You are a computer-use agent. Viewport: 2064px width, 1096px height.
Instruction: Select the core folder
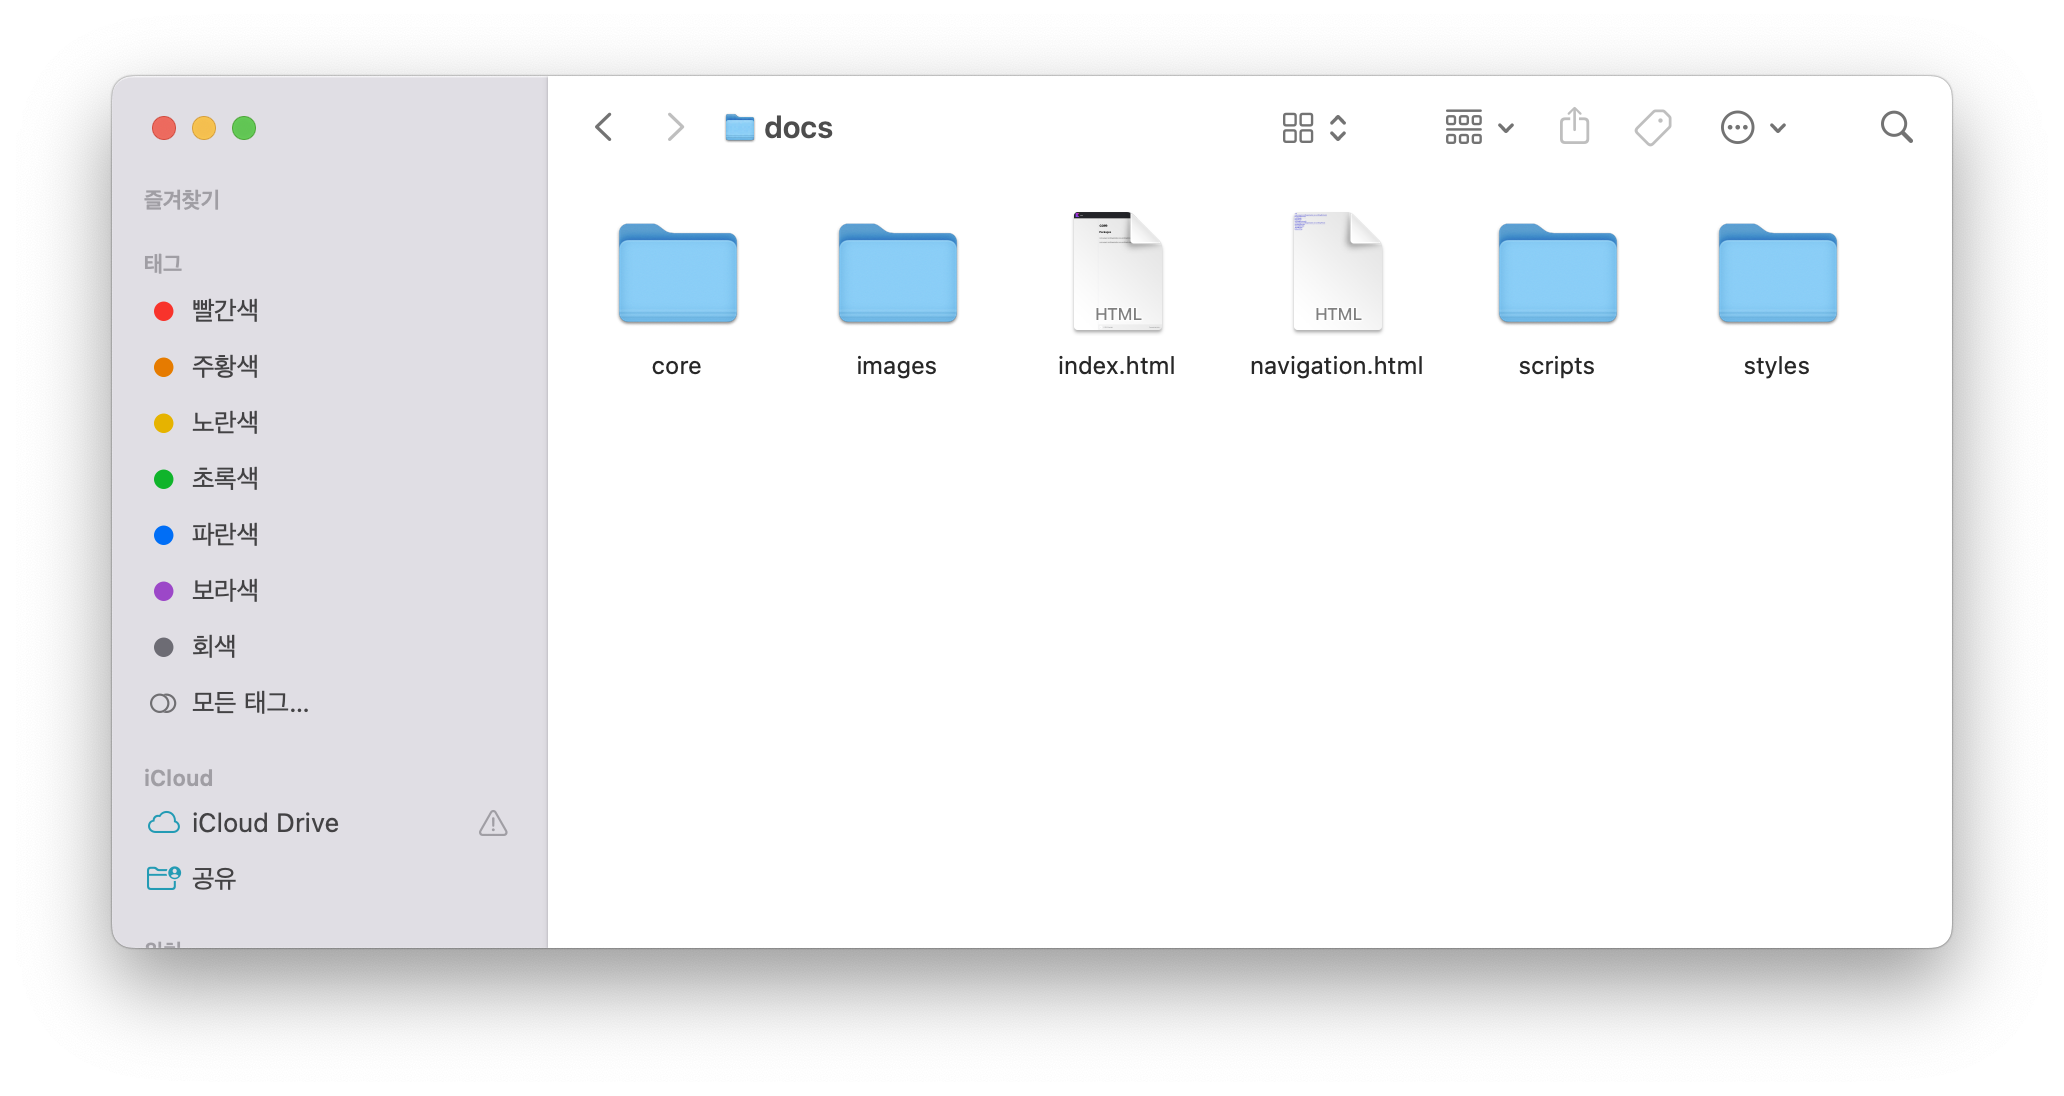click(x=677, y=274)
